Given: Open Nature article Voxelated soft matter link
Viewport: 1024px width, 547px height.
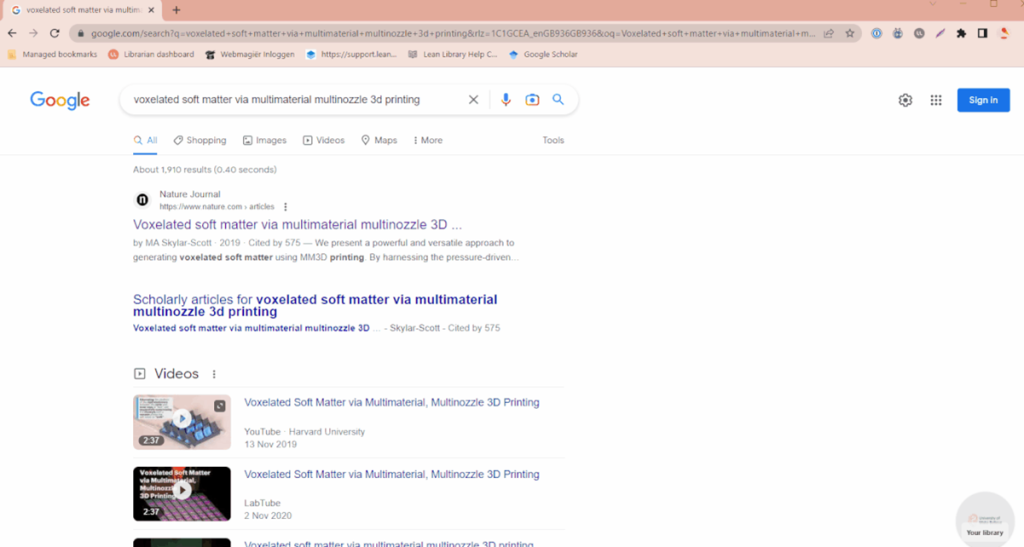Looking at the screenshot, I should [x=297, y=225].
